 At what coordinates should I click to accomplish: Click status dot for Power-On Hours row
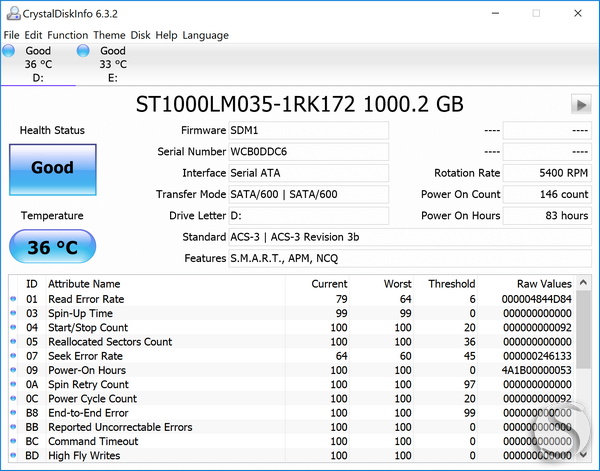[13, 370]
